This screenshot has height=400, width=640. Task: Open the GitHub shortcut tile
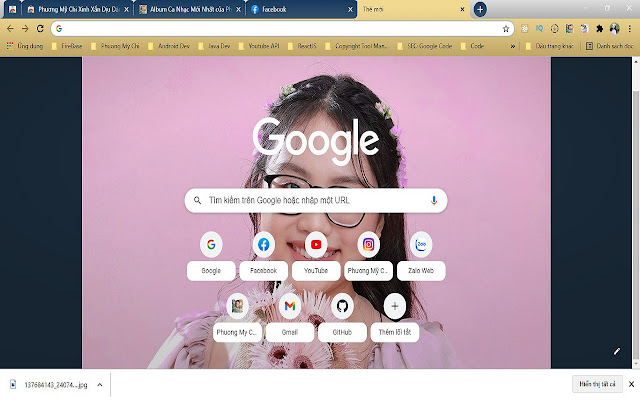coord(342,318)
